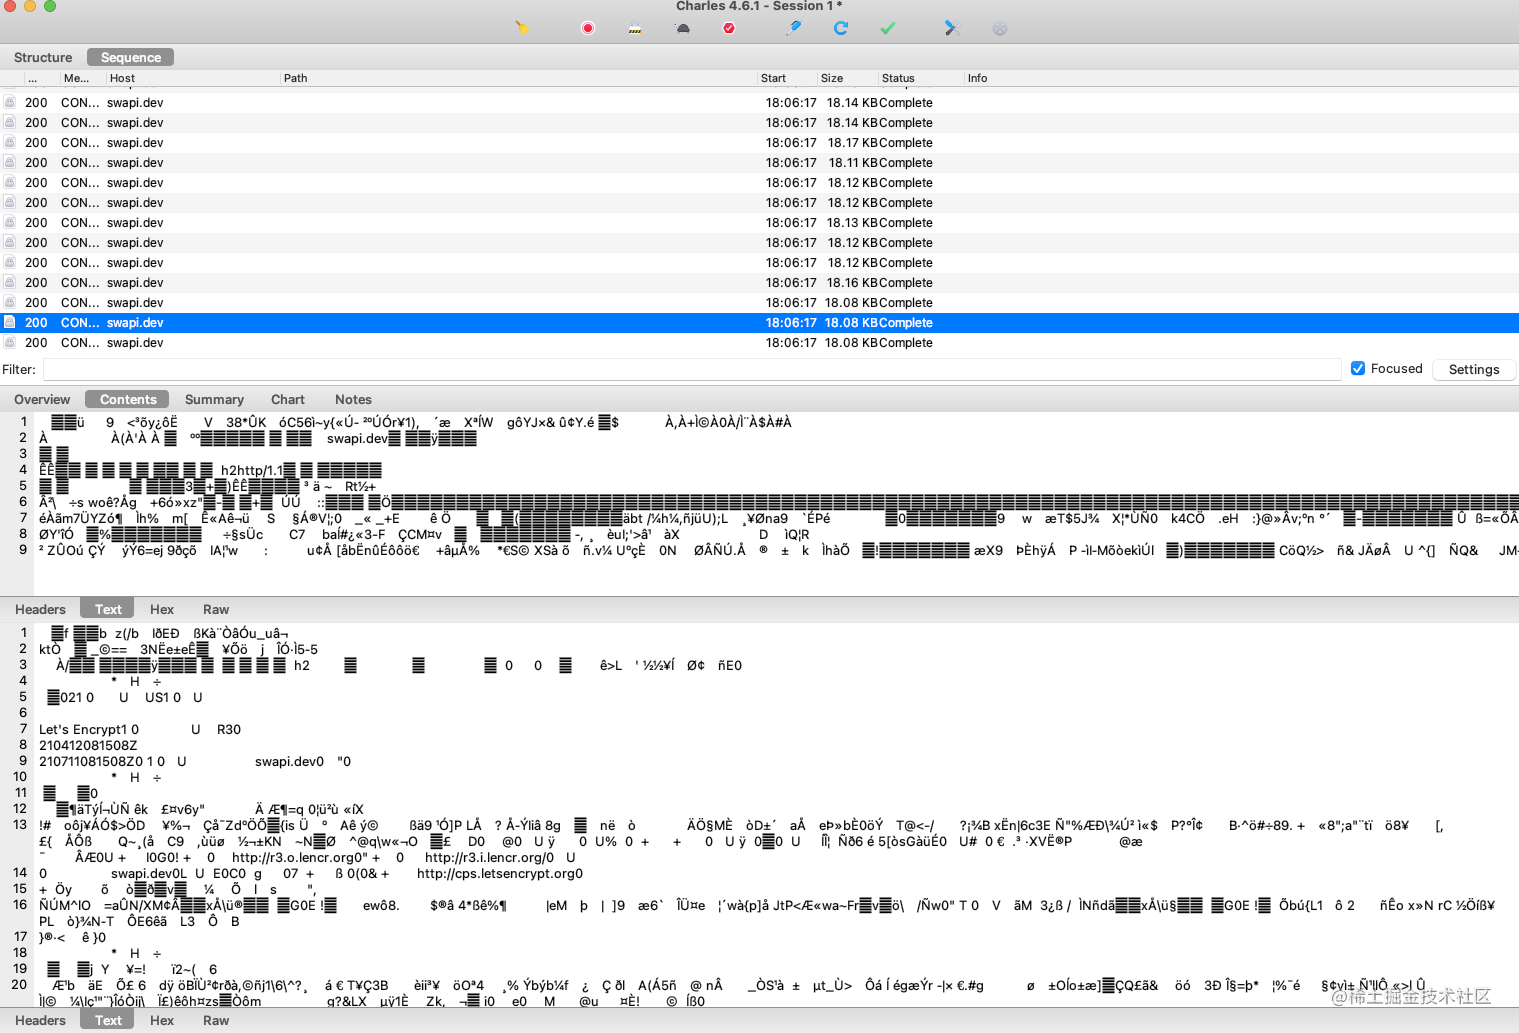Click document icon of the 18.11 KB row
This screenshot has height=1034, width=1519.
pos(9,162)
